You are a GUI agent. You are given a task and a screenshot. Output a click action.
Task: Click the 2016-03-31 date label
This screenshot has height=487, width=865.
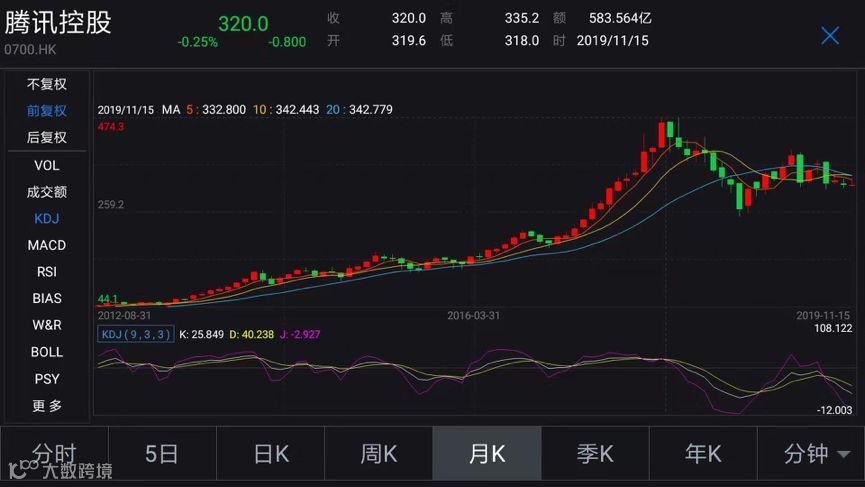473,315
